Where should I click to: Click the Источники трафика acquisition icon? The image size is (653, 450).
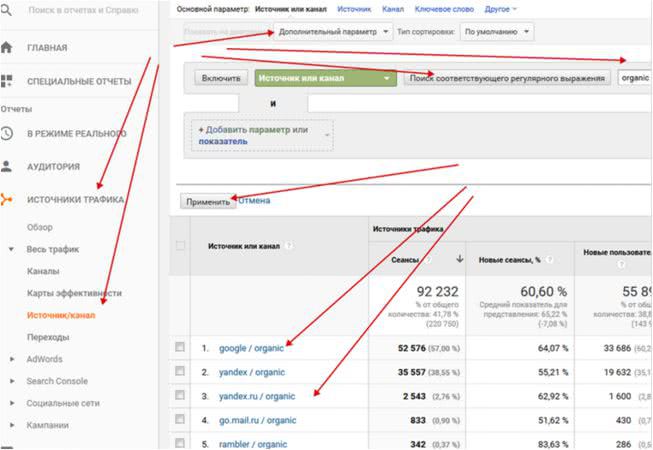[6, 199]
